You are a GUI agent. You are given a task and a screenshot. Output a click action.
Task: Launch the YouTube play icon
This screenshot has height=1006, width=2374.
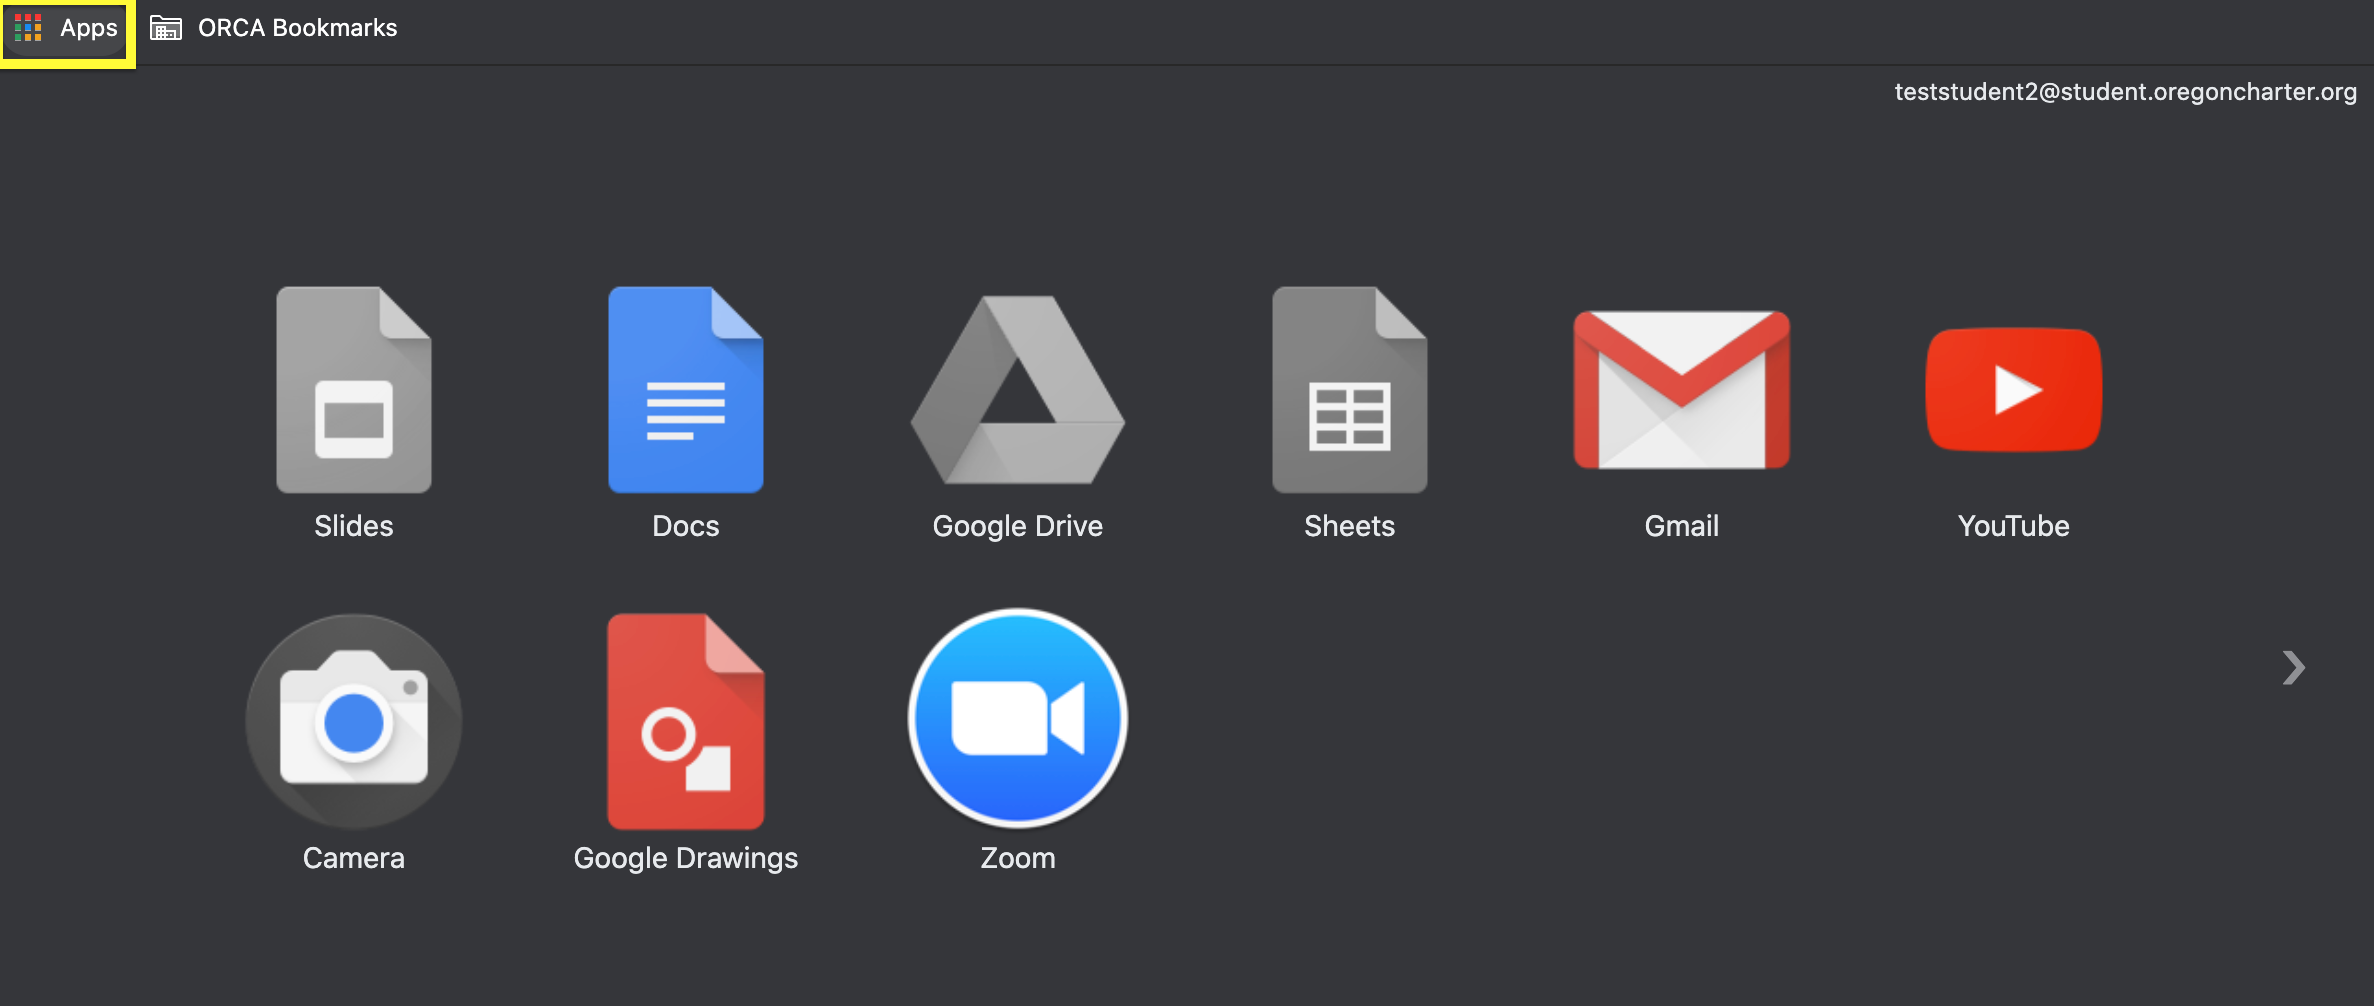click(2014, 390)
